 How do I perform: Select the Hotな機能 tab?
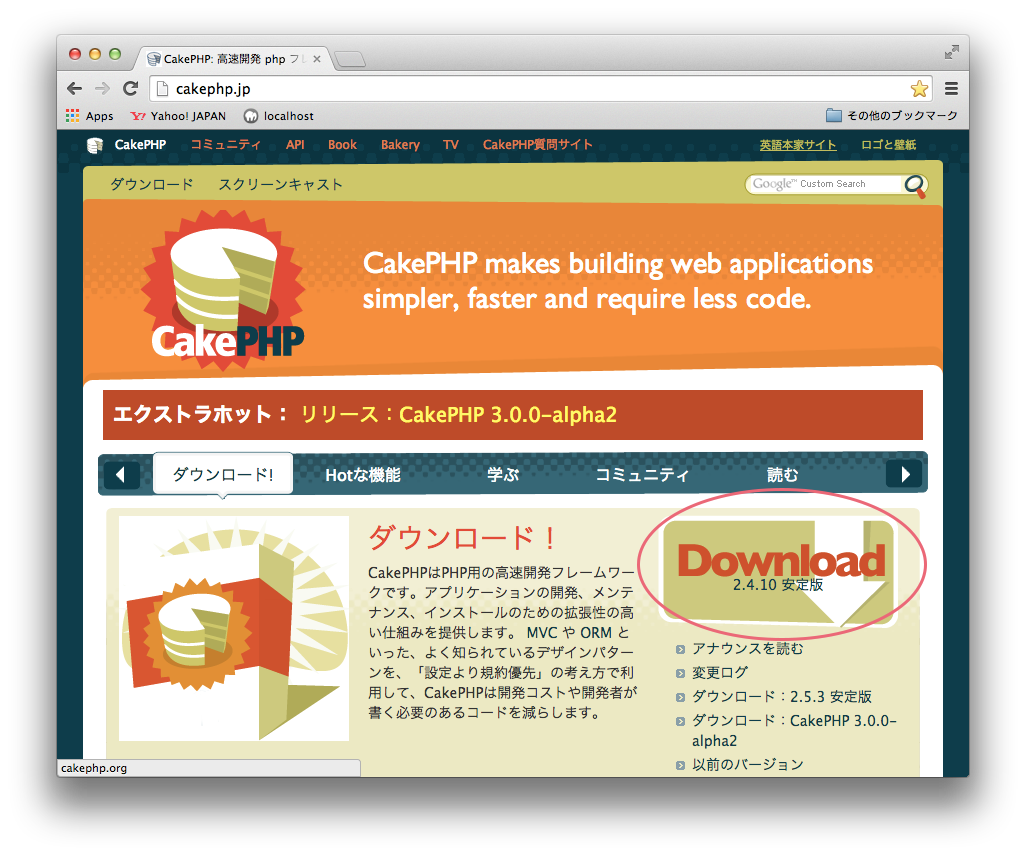363,475
